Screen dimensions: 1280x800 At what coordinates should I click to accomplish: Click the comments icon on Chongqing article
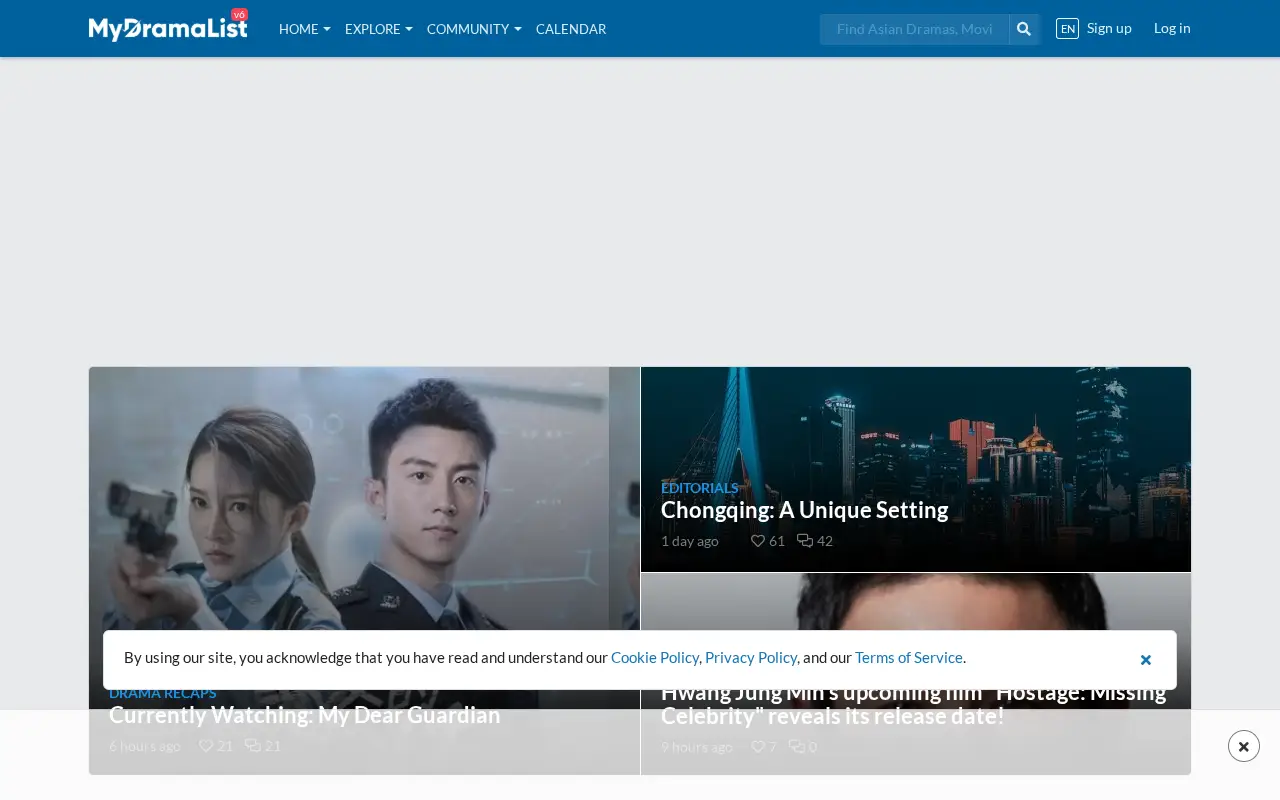[805, 541]
